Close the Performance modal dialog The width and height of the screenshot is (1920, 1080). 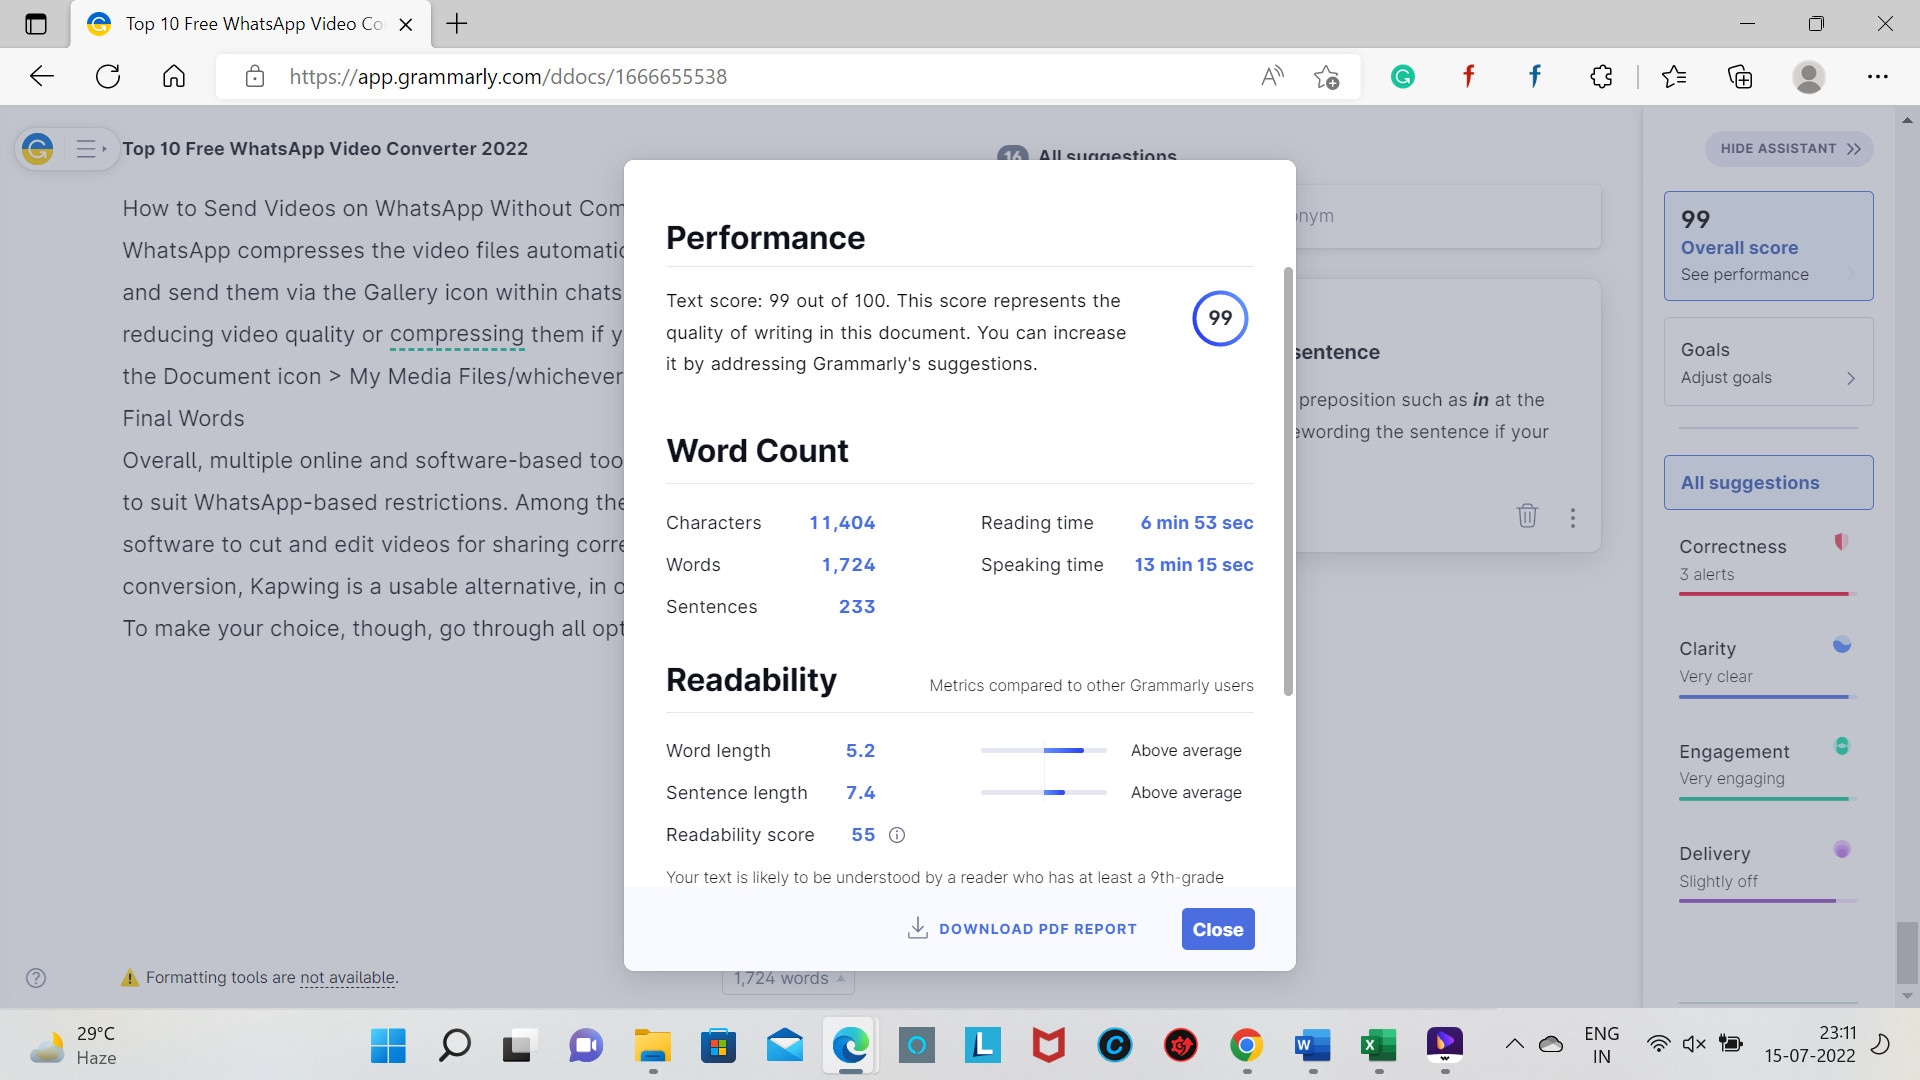tap(1217, 928)
